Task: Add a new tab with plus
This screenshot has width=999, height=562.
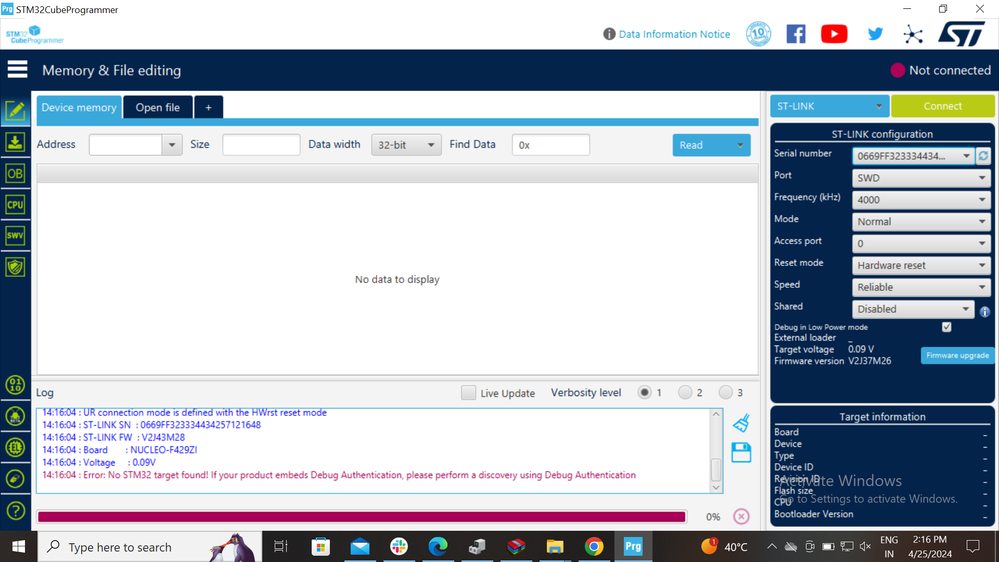Action: [x=208, y=107]
